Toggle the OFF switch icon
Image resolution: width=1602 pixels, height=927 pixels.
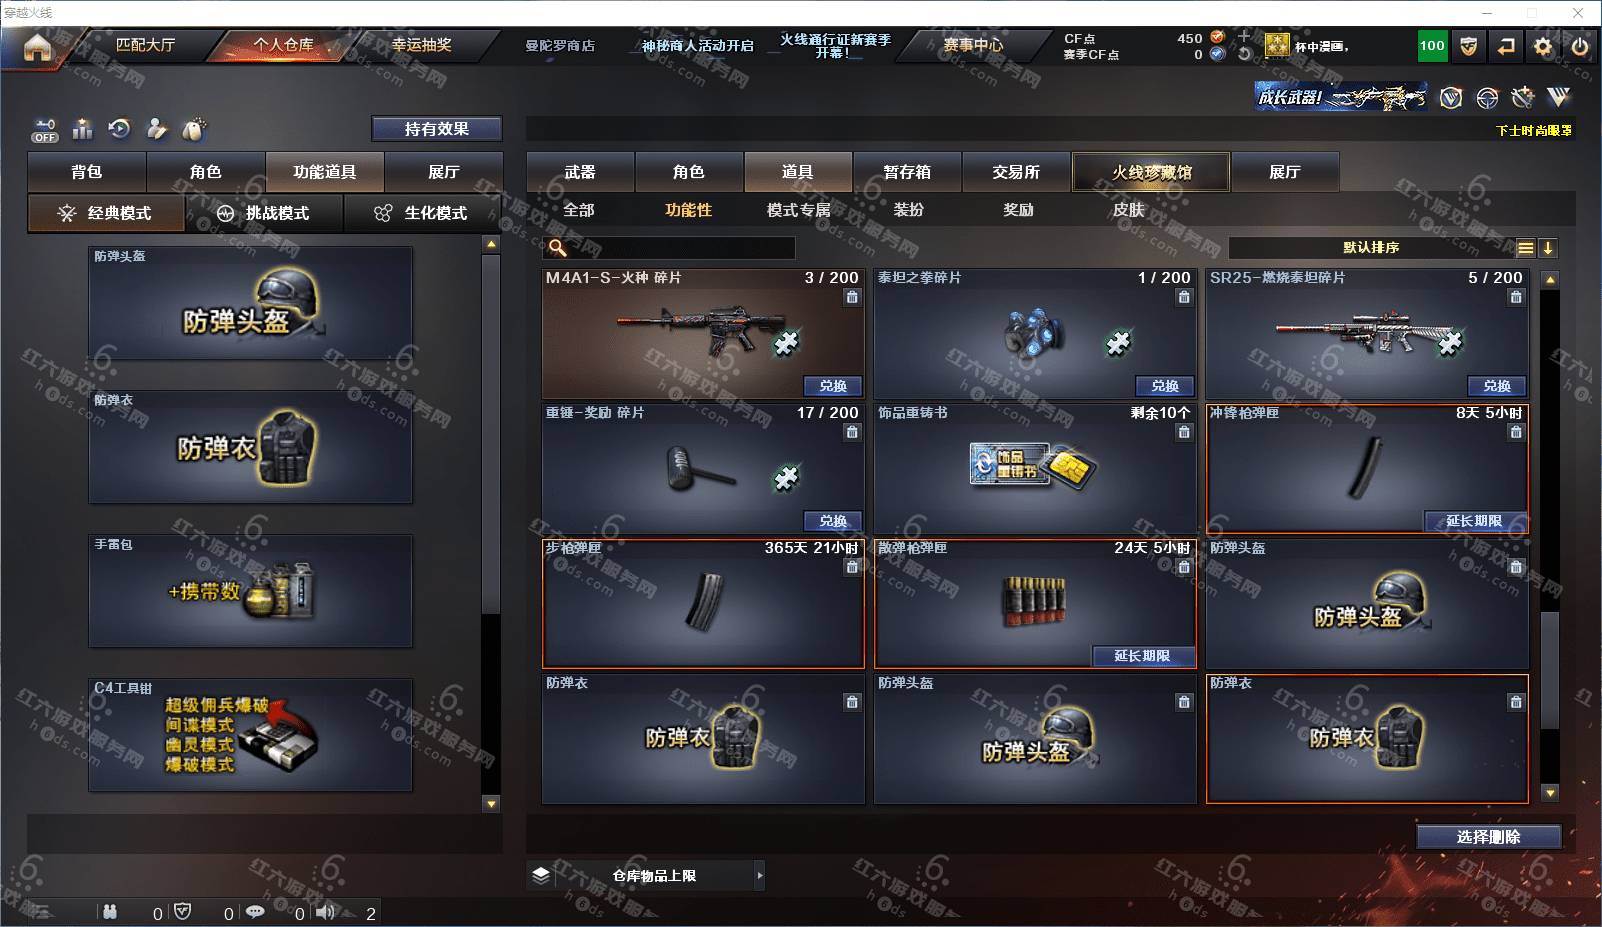[x=45, y=130]
